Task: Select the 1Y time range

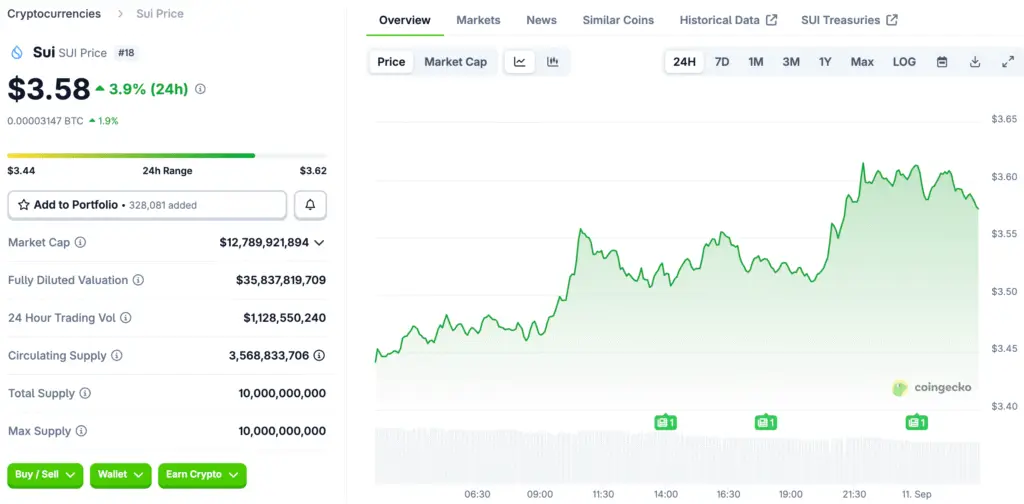Action: pyautogui.click(x=825, y=62)
